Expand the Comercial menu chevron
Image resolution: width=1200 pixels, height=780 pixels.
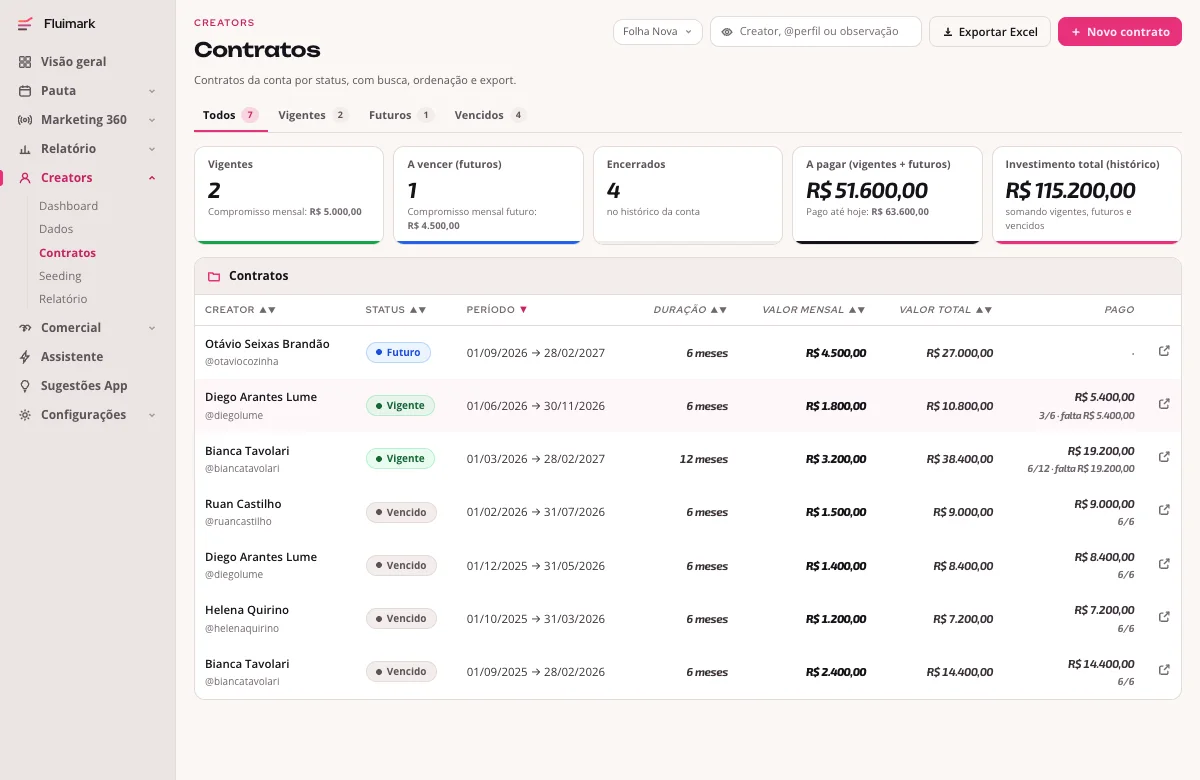click(x=152, y=328)
